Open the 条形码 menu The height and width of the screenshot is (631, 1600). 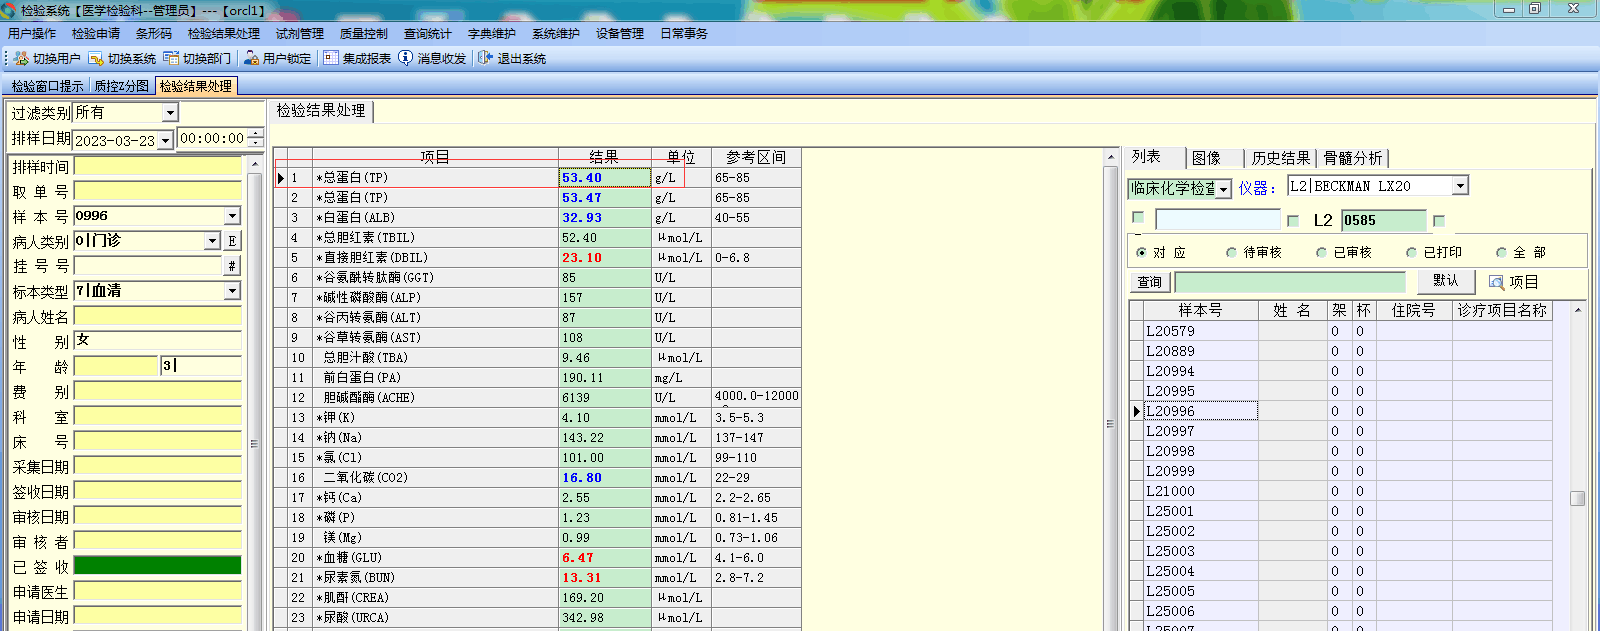click(154, 34)
